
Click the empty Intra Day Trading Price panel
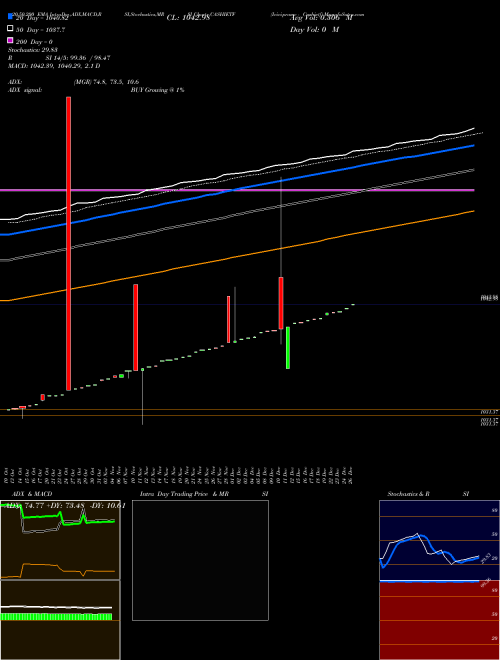click(200, 560)
